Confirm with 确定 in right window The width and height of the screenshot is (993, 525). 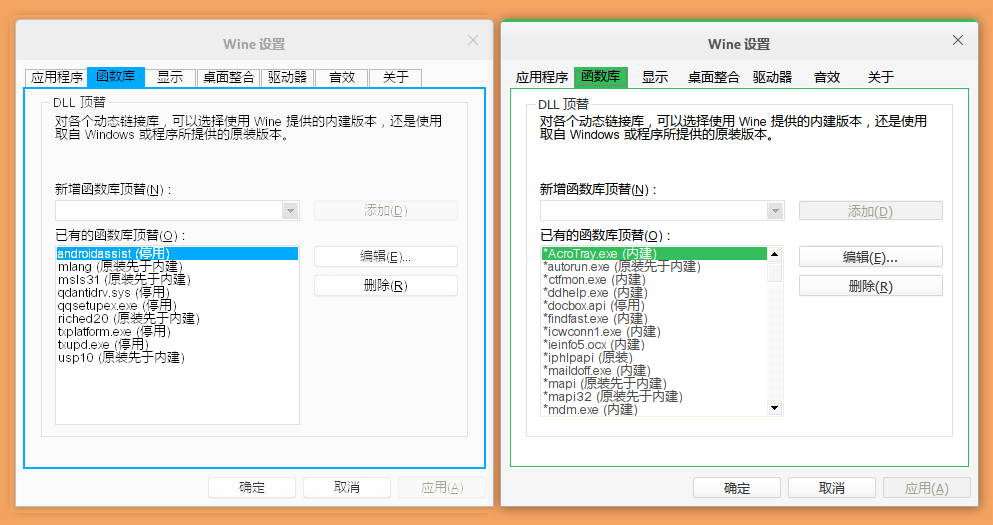coord(737,488)
